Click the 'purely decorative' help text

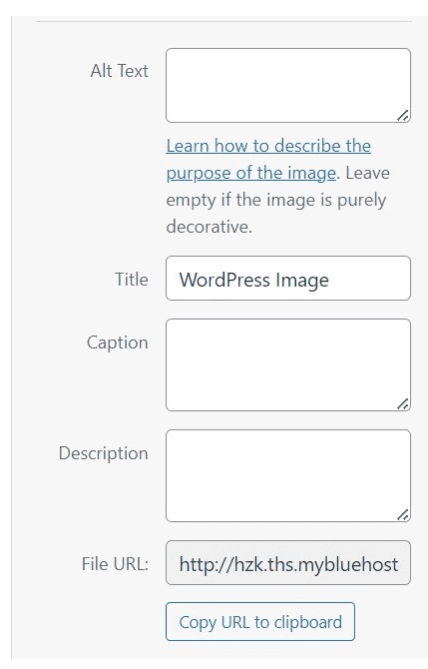(276, 213)
